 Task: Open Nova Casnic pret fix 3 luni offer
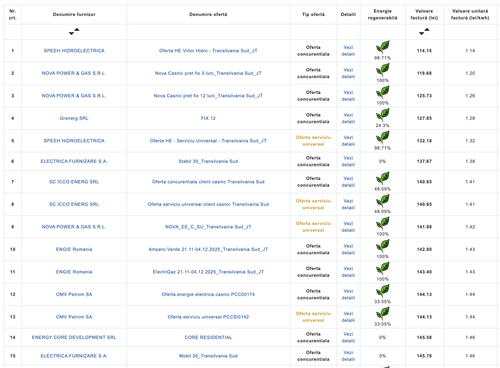coord(208,73)
